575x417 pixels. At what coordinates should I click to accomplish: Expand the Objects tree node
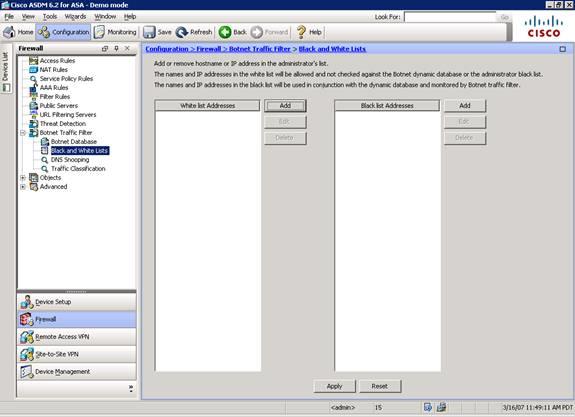(x=23, y=178)
